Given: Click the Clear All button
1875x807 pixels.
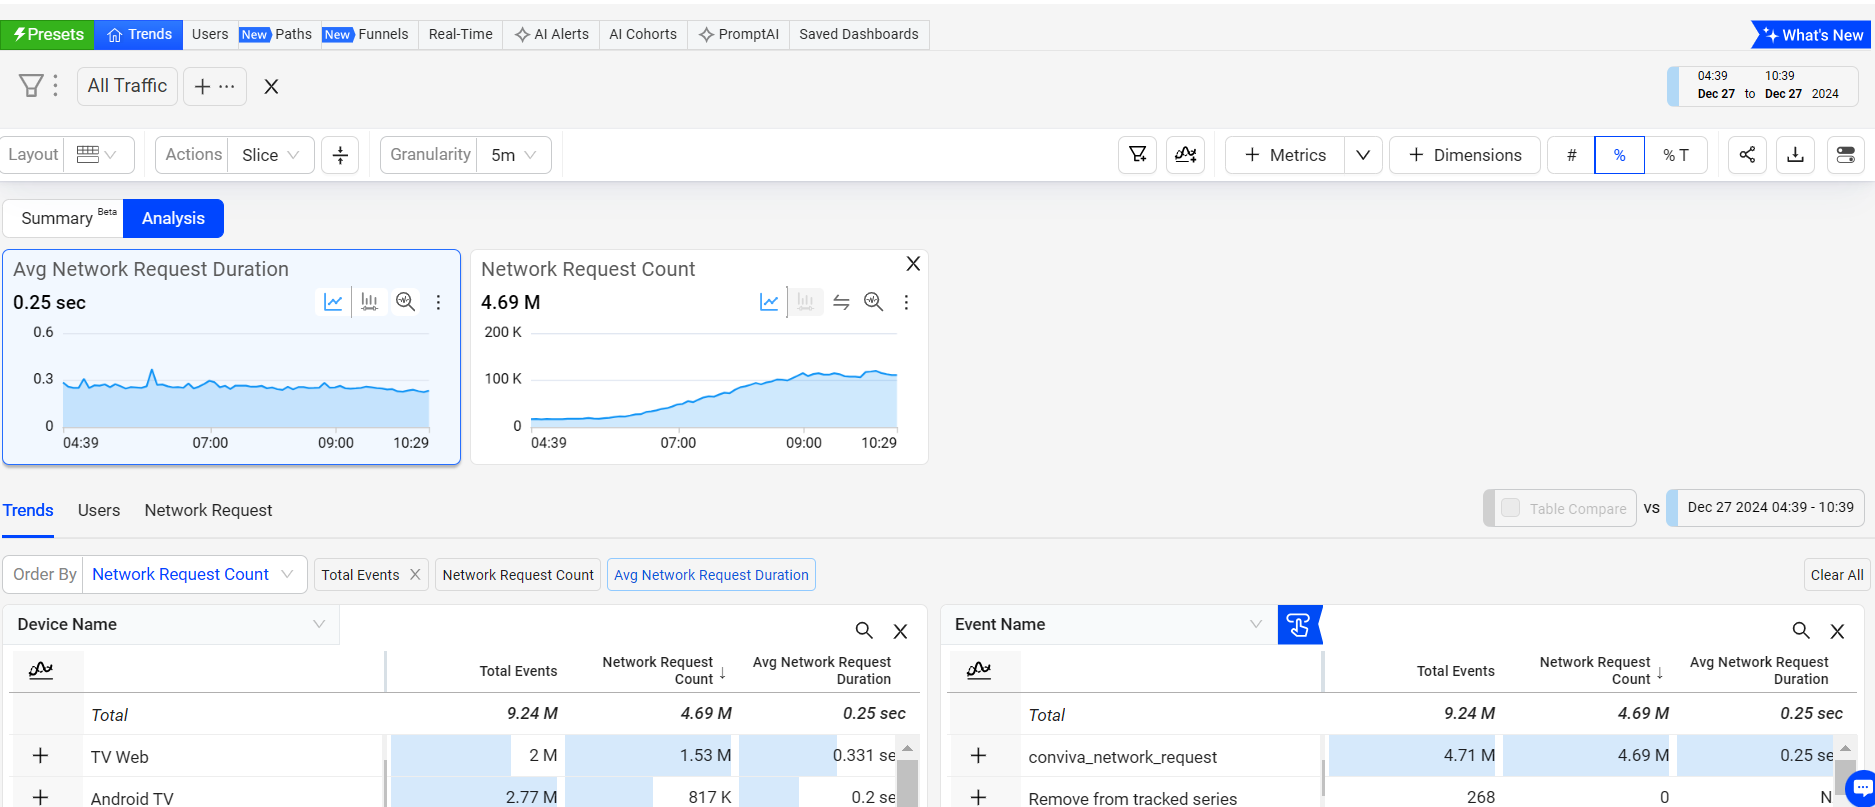Looking at the screenshot, I should click(1836, 575).
